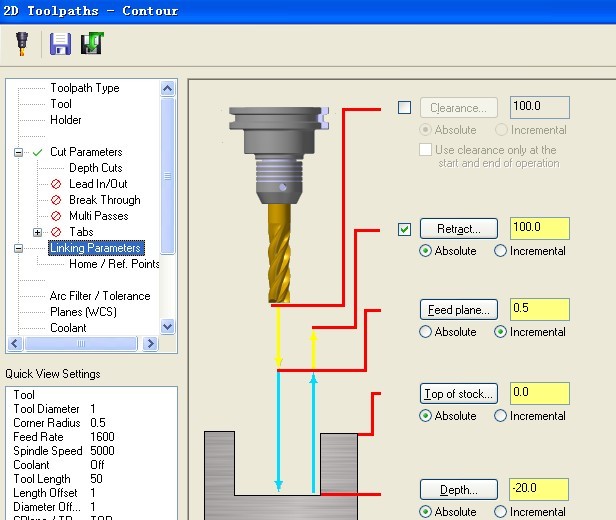Click the Retract value field 100.0
Viewport: 616px width, 520px height.
(540, 228)
